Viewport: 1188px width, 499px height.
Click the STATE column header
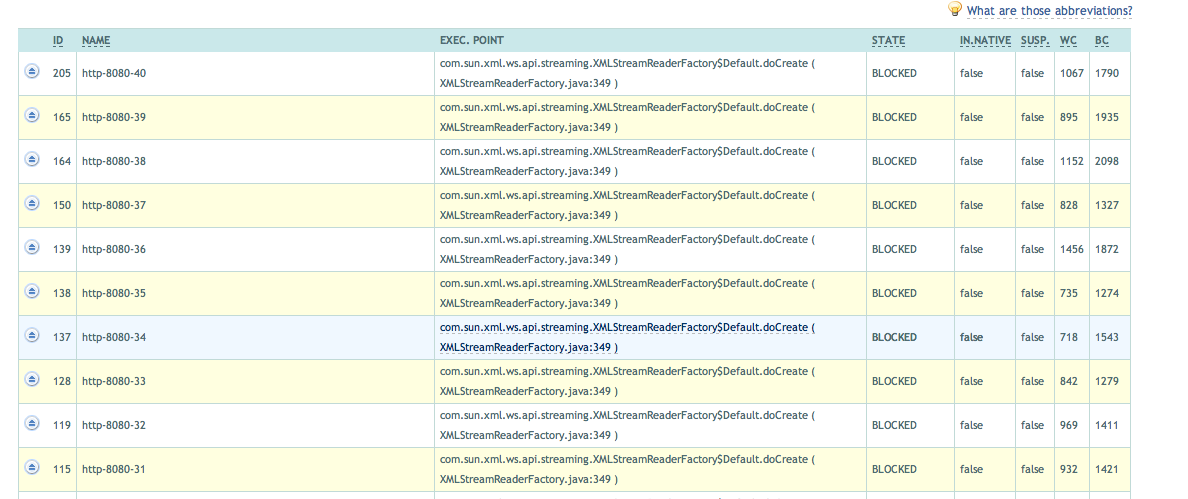coord(888,40)
